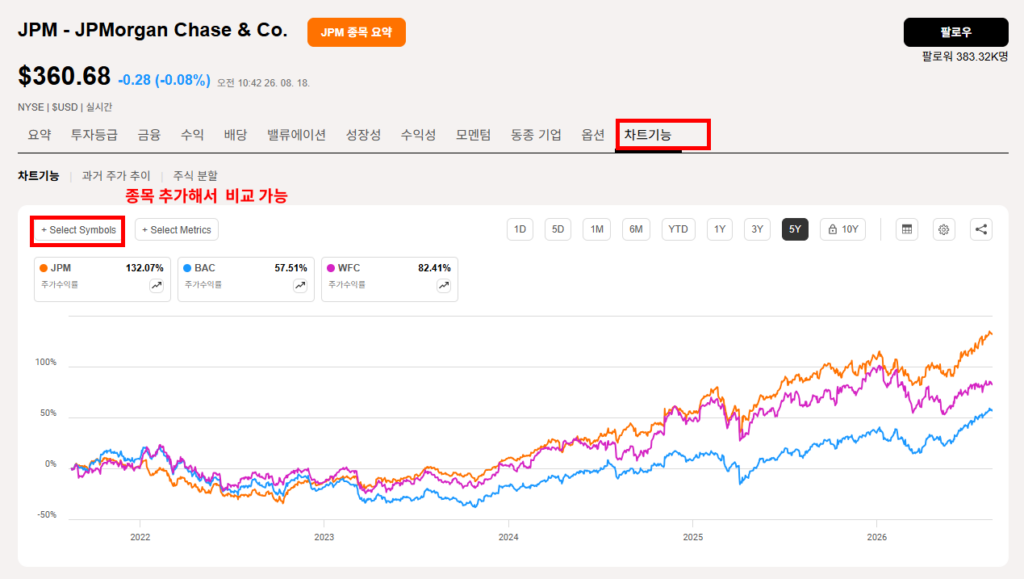Image resolution: width=1024 pixels, height=579 pixels.
Task: Click BAC blue color dot
Action: pos(187,268)
